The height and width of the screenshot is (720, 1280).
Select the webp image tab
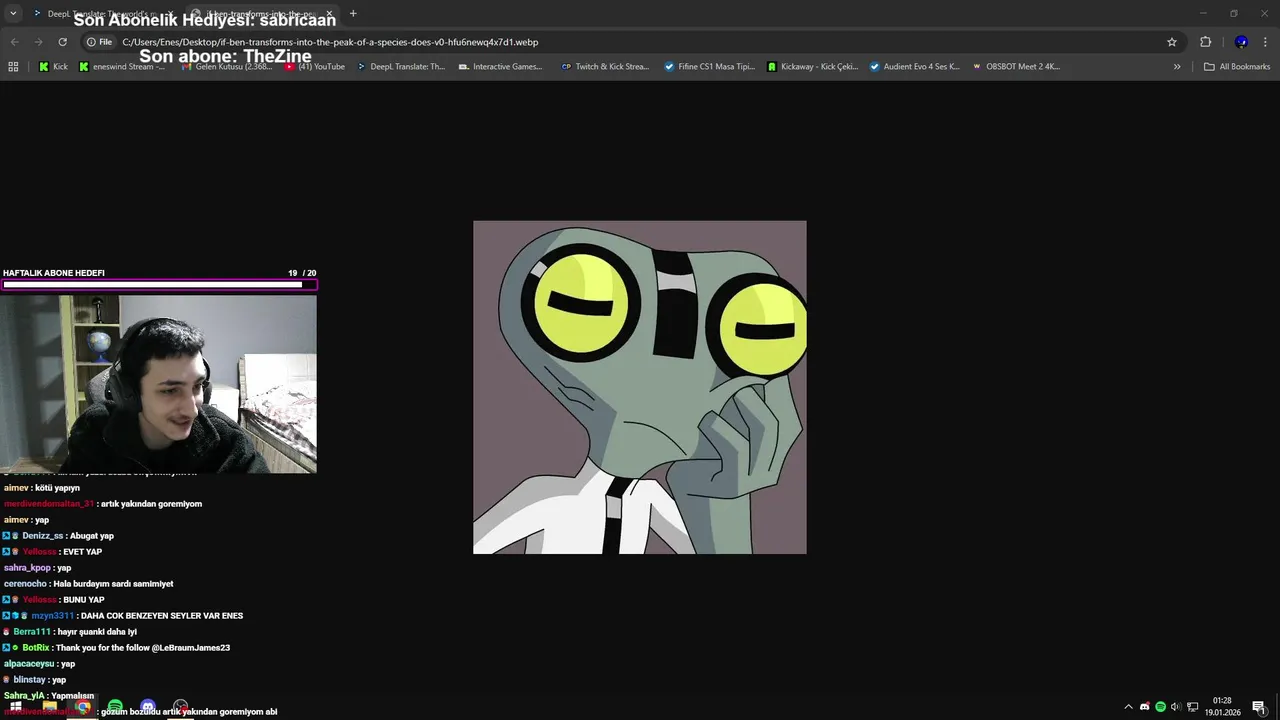pyautogui.click(x=262, y=14)
